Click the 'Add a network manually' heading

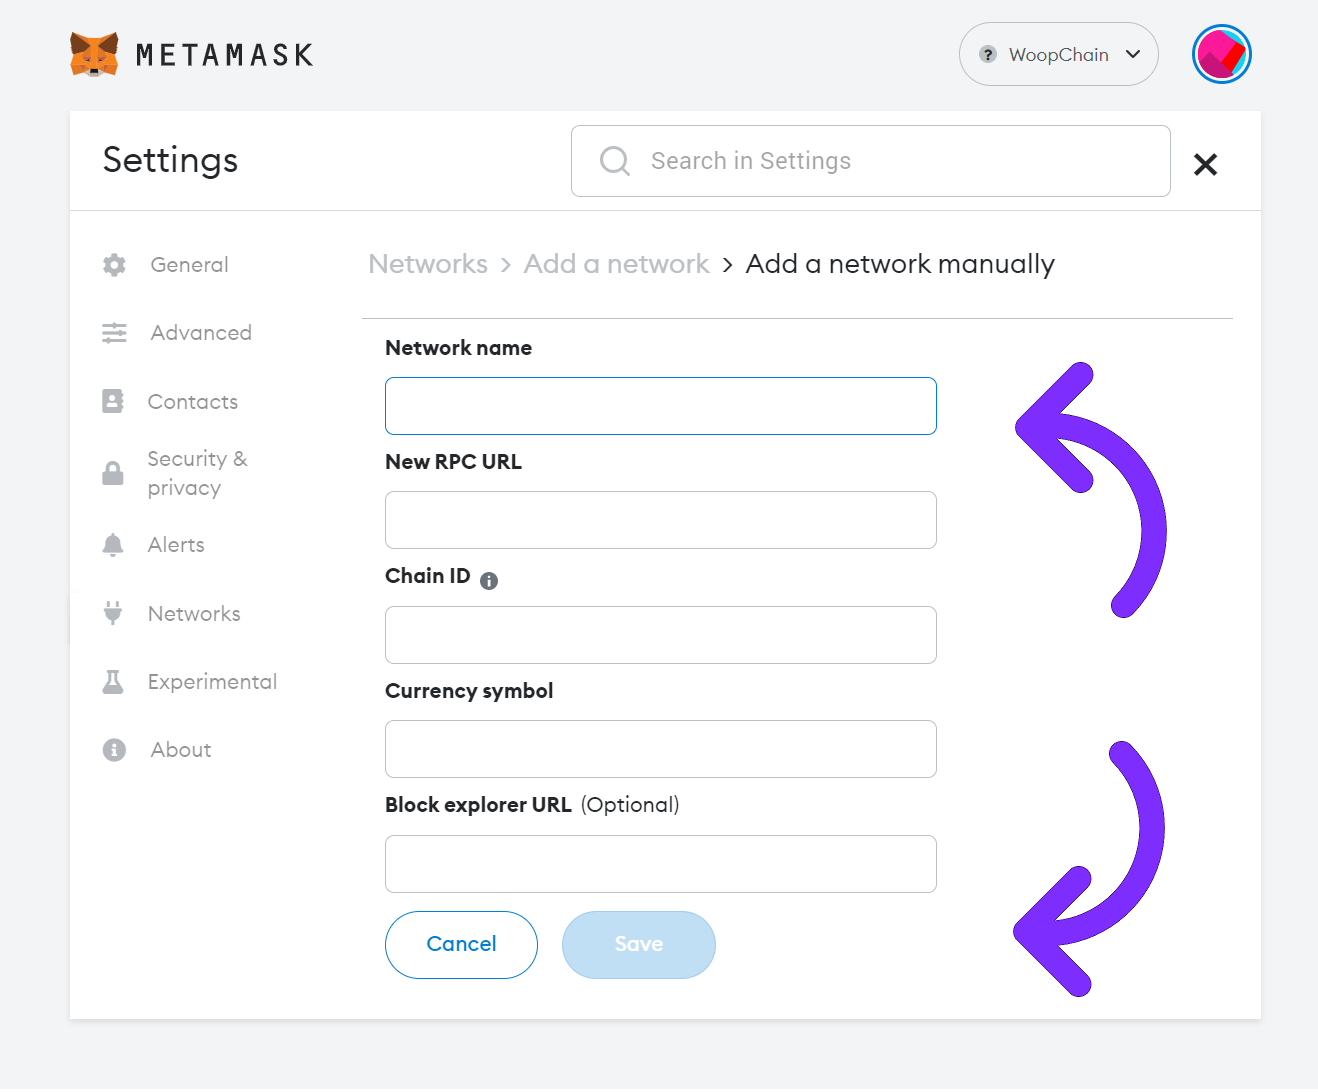[900, 264]
